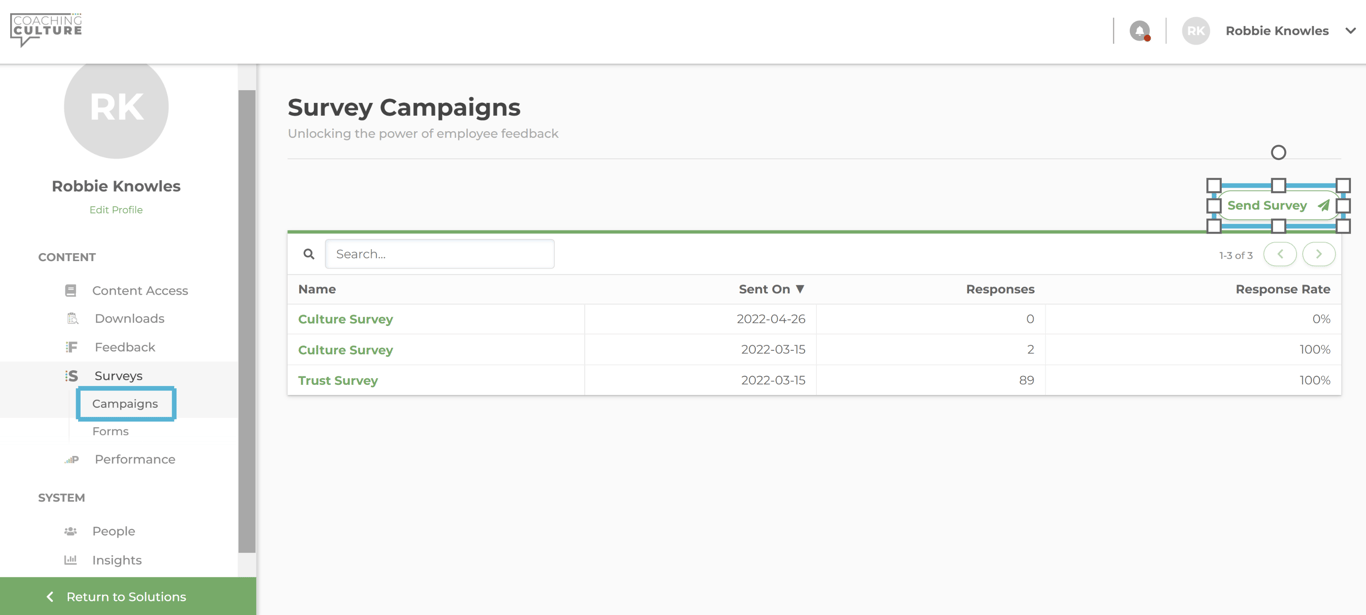Go to Feedback section in sidebar
Image resolution: width=1366 pixels, height=615 pixels.
click(124, 347)
